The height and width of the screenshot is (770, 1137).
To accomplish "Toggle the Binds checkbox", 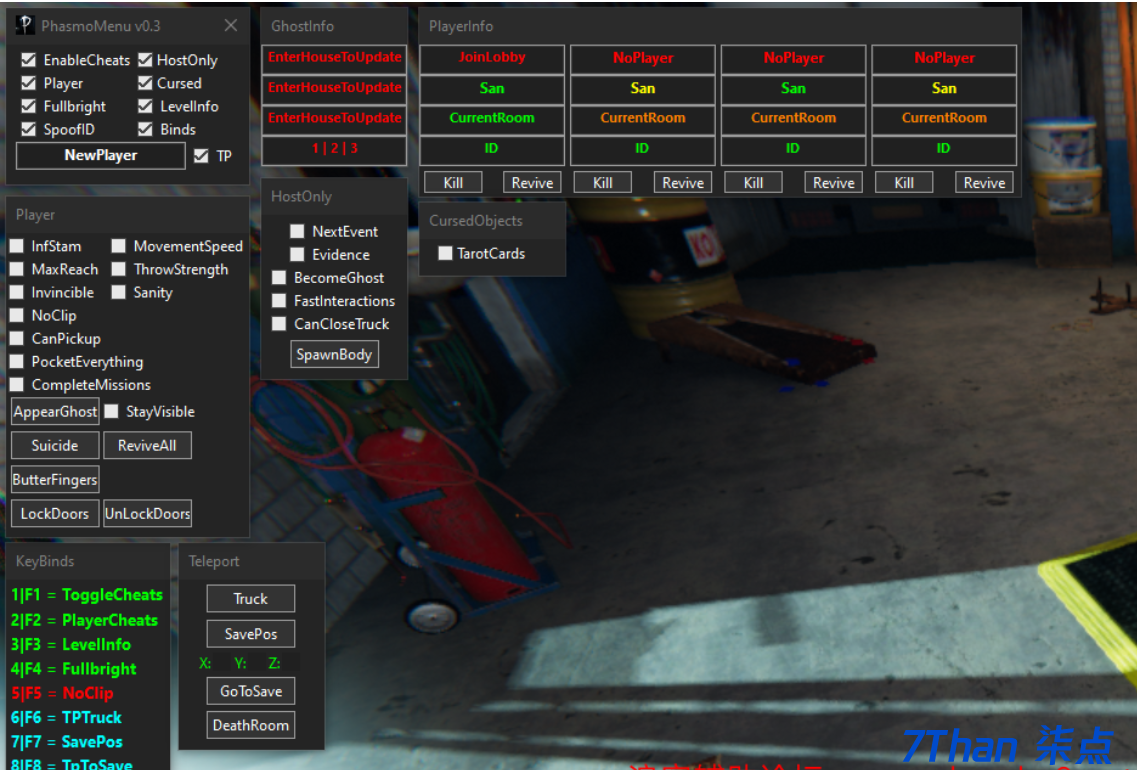I will [145, 129].
